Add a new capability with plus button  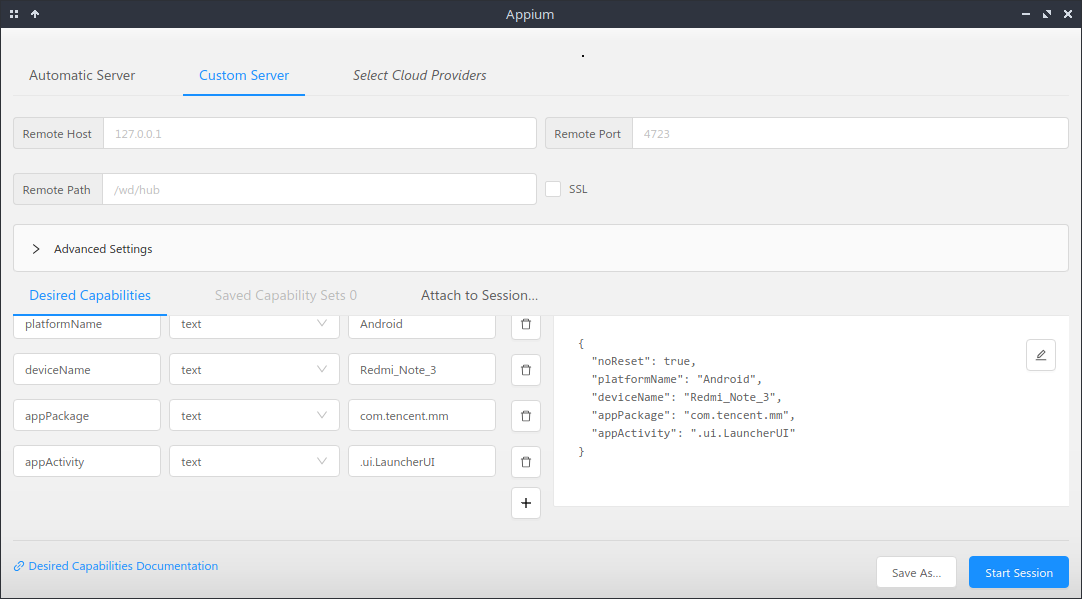click(x=526, y=503)
